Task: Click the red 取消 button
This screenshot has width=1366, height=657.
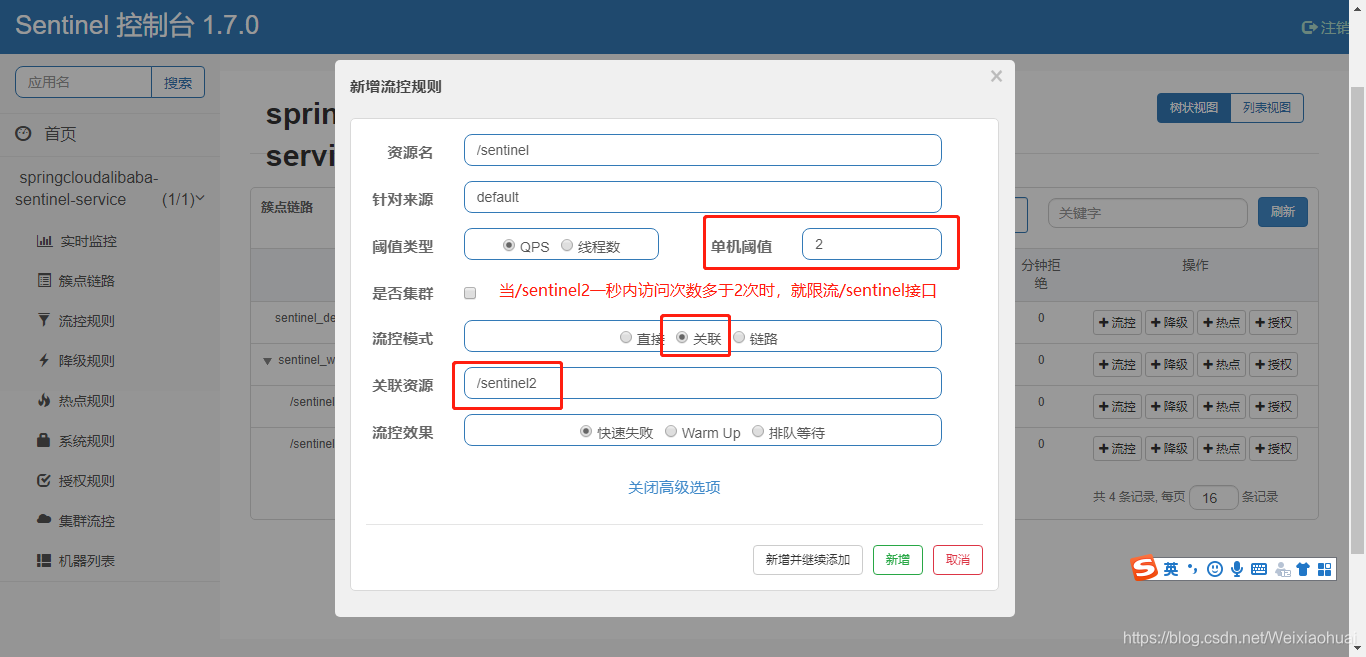Action: [x=958, y=560]
